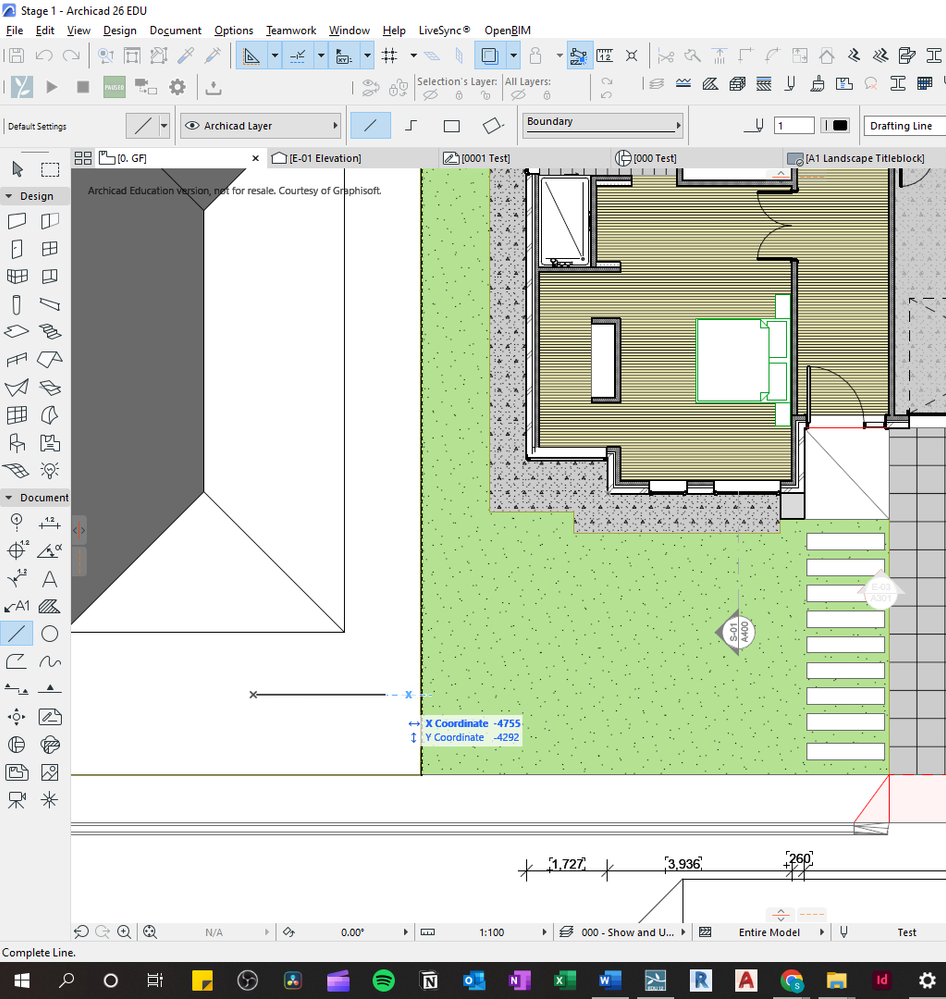Screen dimensions: 946x999
Task: Select the Arrow selection tool
Action: point(17,169)
